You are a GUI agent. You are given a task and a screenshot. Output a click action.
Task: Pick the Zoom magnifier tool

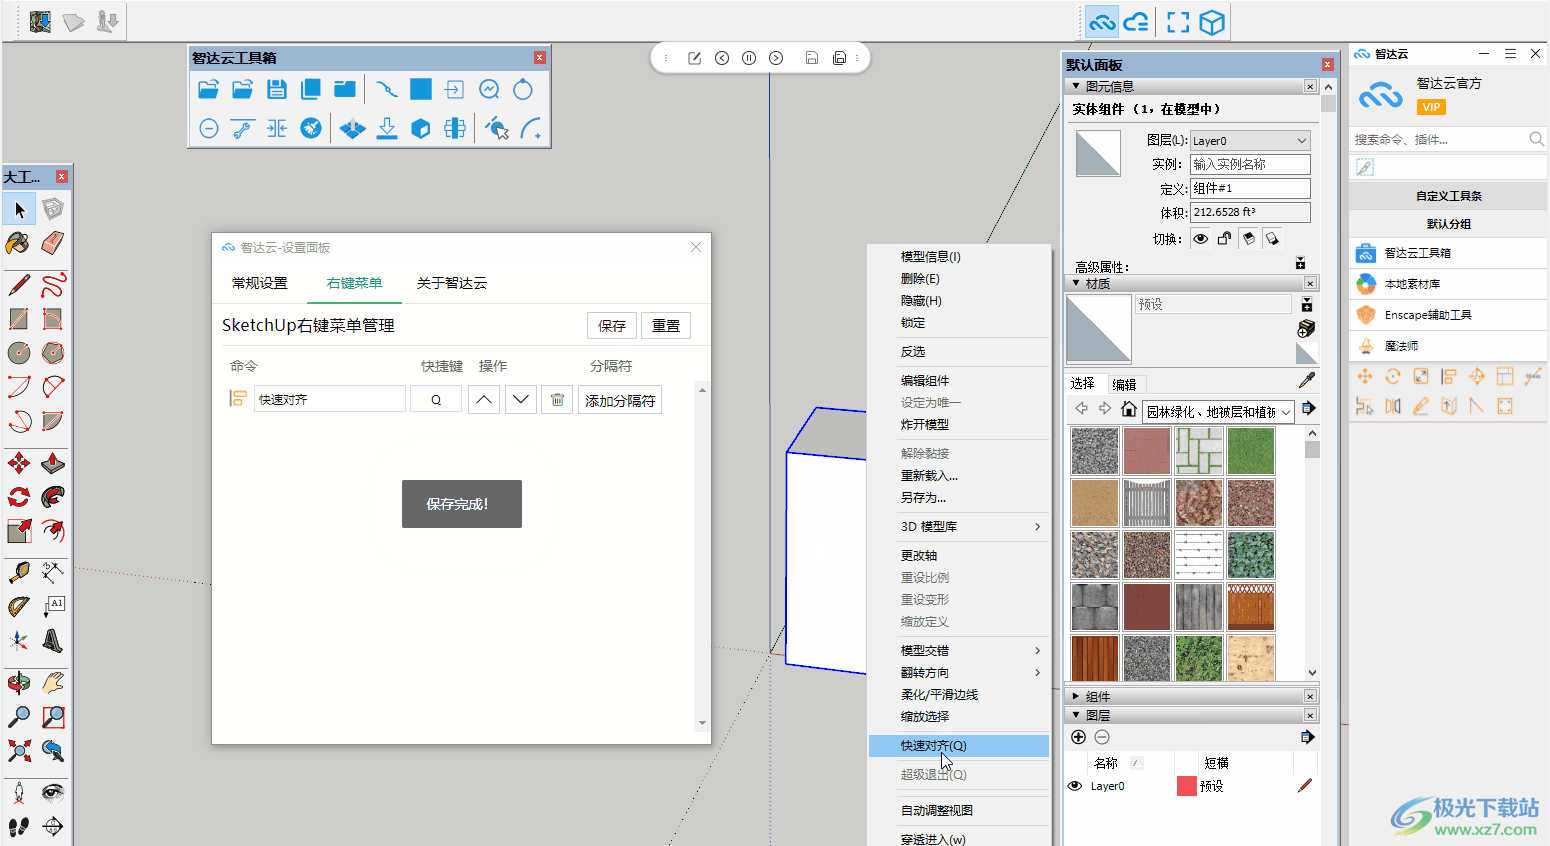point(19,717)
